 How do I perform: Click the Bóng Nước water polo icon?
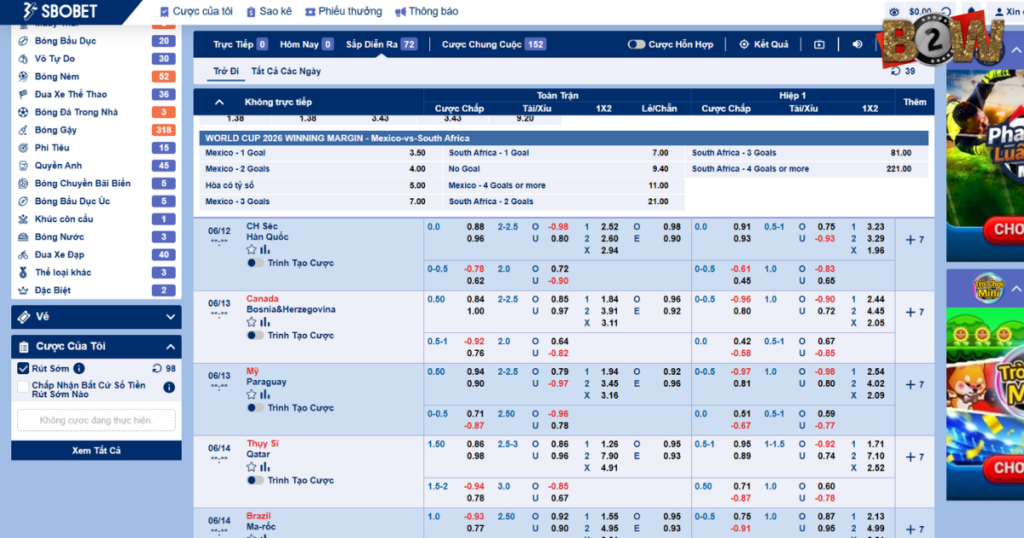[23, 236]
